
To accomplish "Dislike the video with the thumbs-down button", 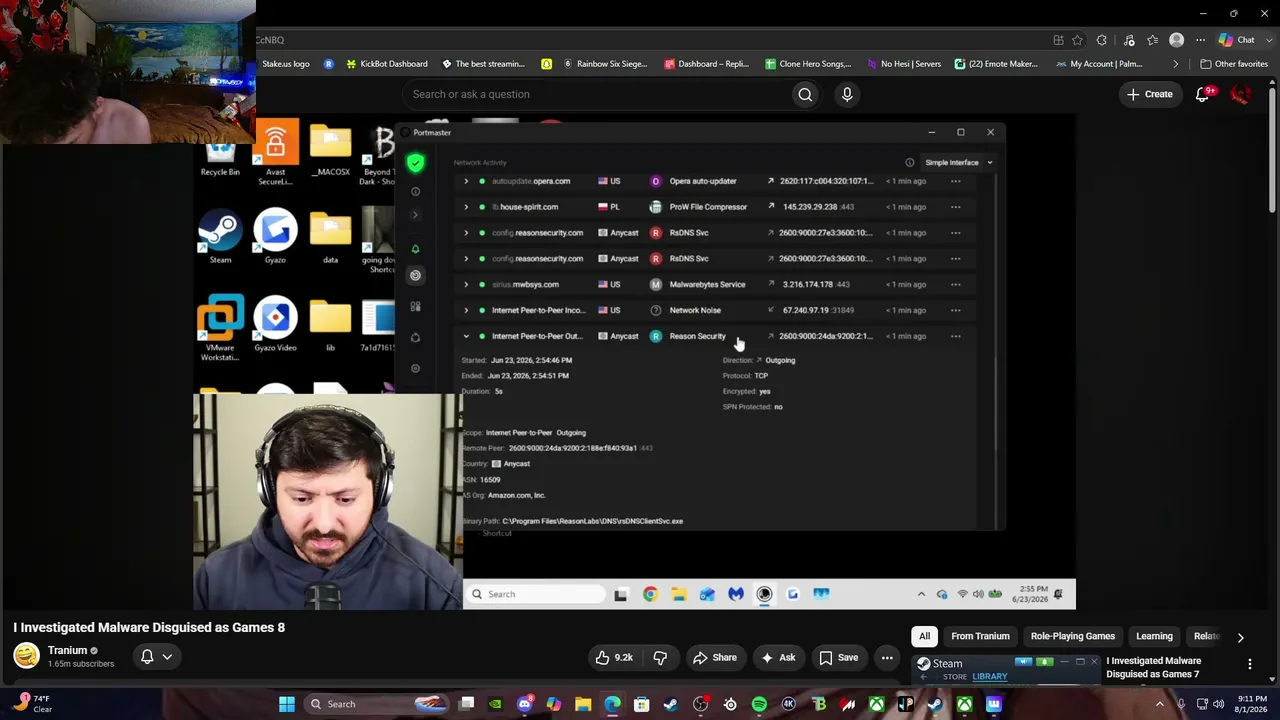I will click(660, 657).
